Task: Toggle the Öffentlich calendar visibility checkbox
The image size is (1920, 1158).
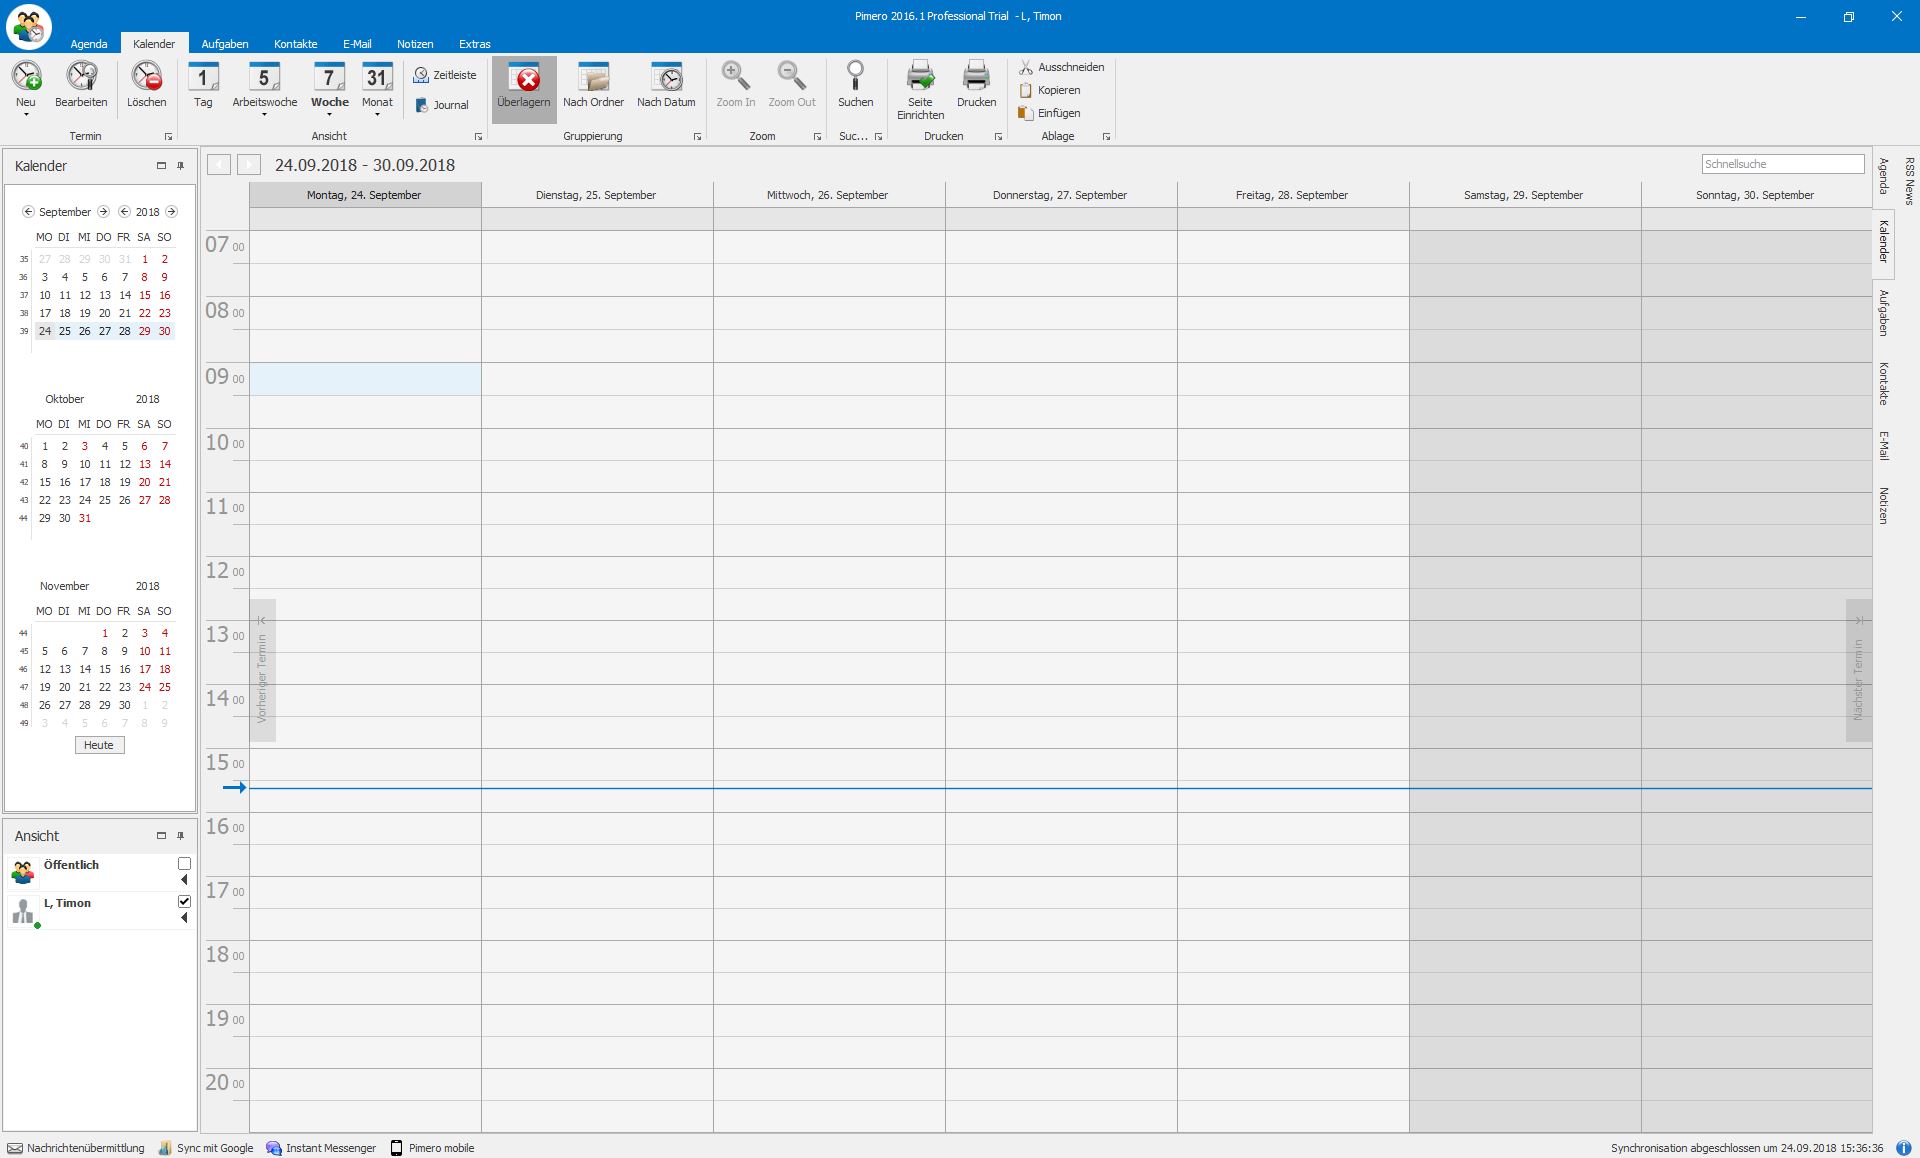Action: 182,863
